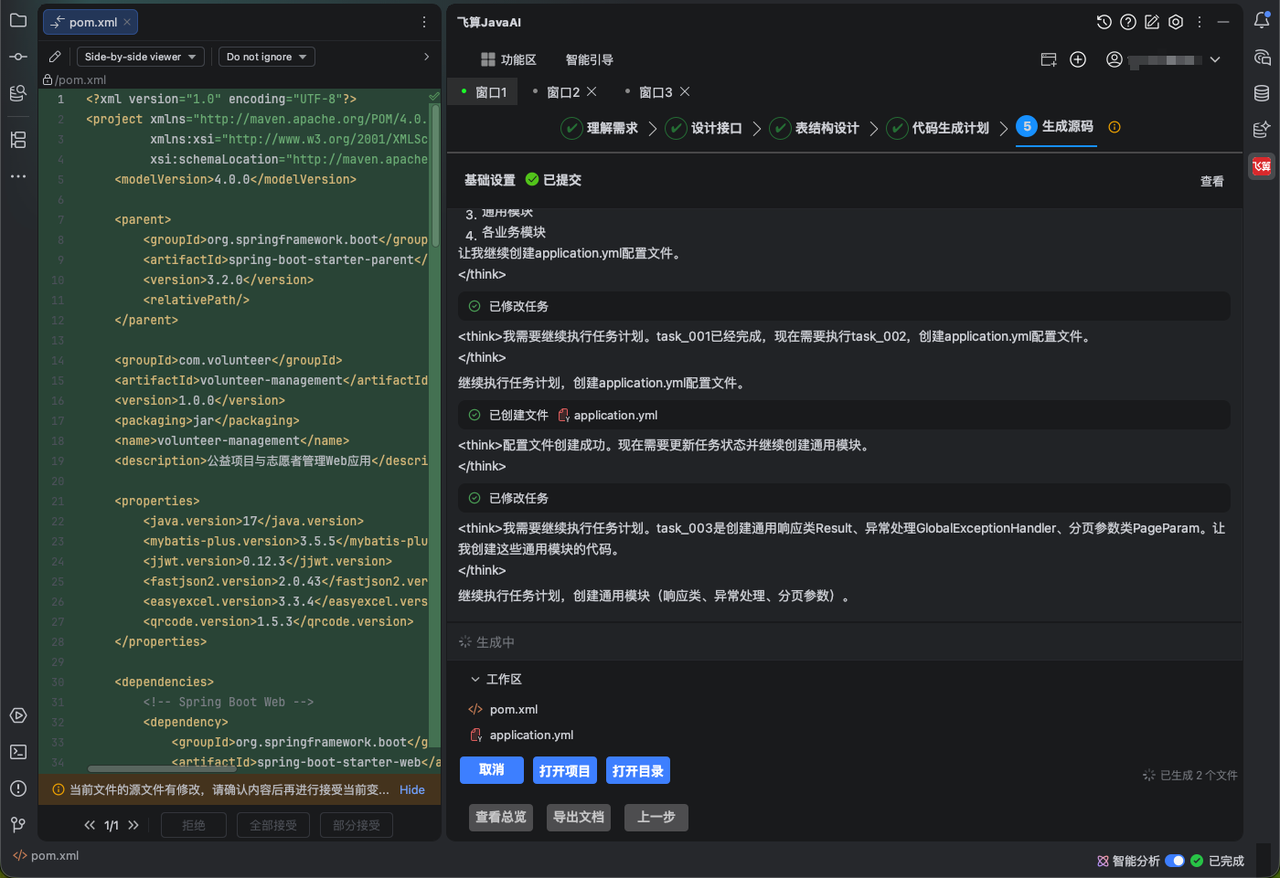This screenshot has height=878, width=1280.
Task: Go to the 表结构设计 step
Action: tap(814, 128)
